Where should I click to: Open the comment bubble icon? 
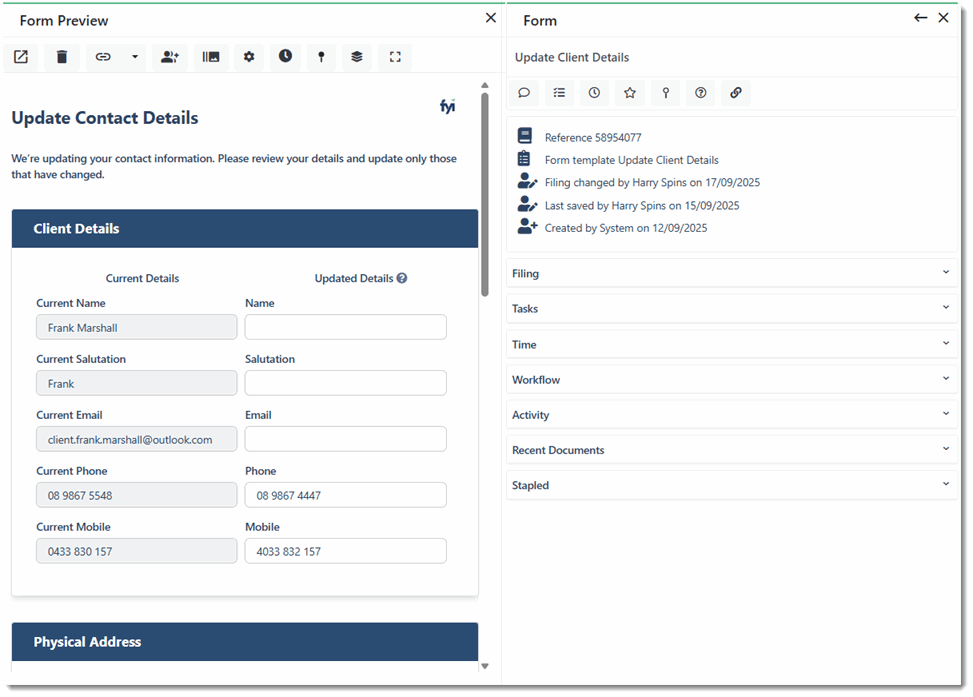tap(524, 92)
